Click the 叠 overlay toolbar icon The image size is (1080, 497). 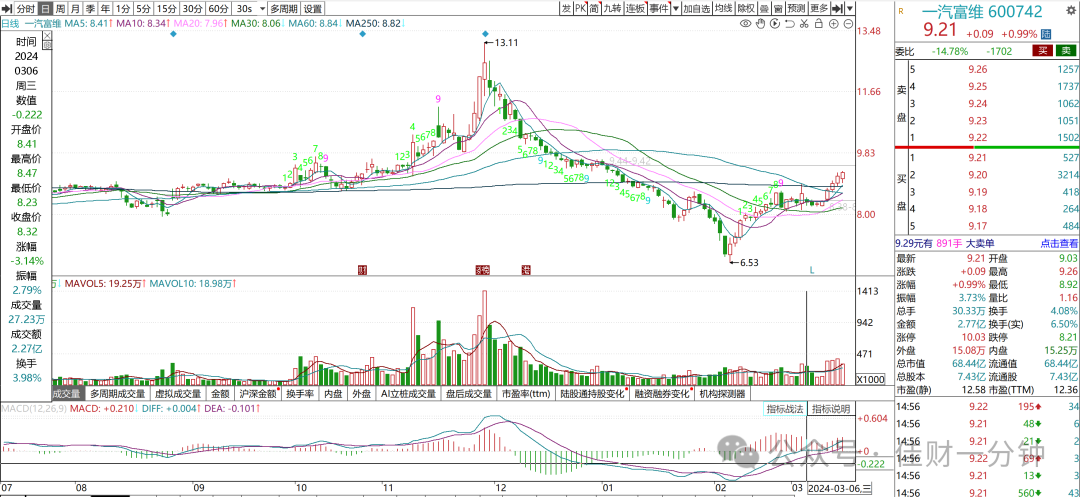coord(763,9)
